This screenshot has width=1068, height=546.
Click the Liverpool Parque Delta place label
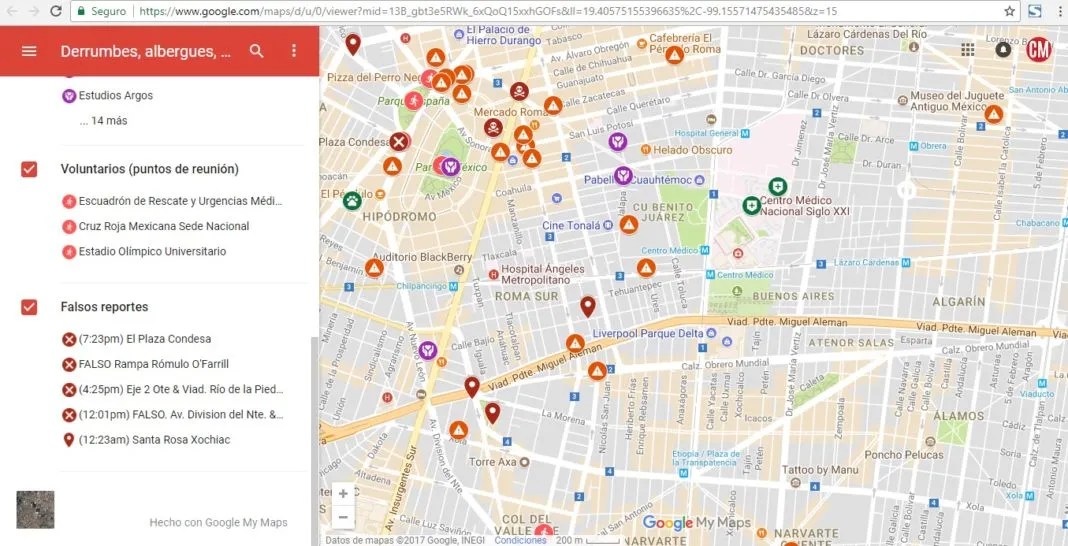pos(647,334)
